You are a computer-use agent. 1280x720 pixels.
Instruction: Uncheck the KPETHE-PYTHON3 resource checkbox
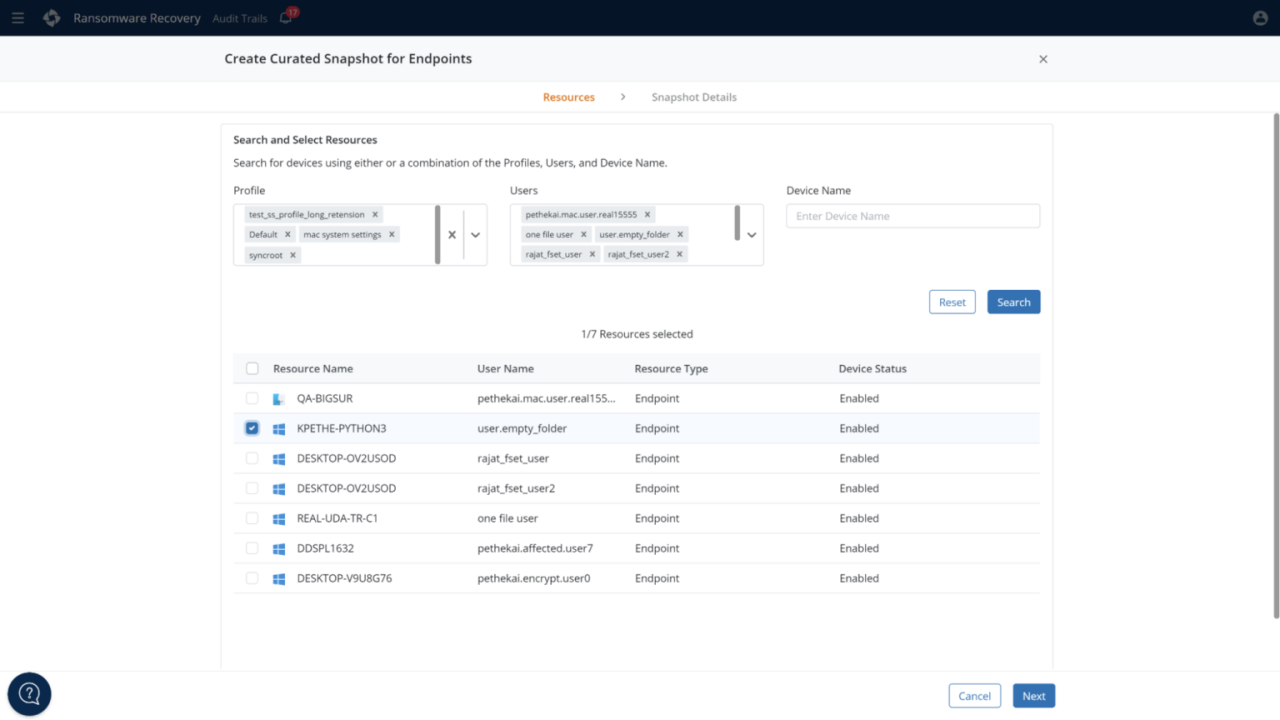click(252, 428)
